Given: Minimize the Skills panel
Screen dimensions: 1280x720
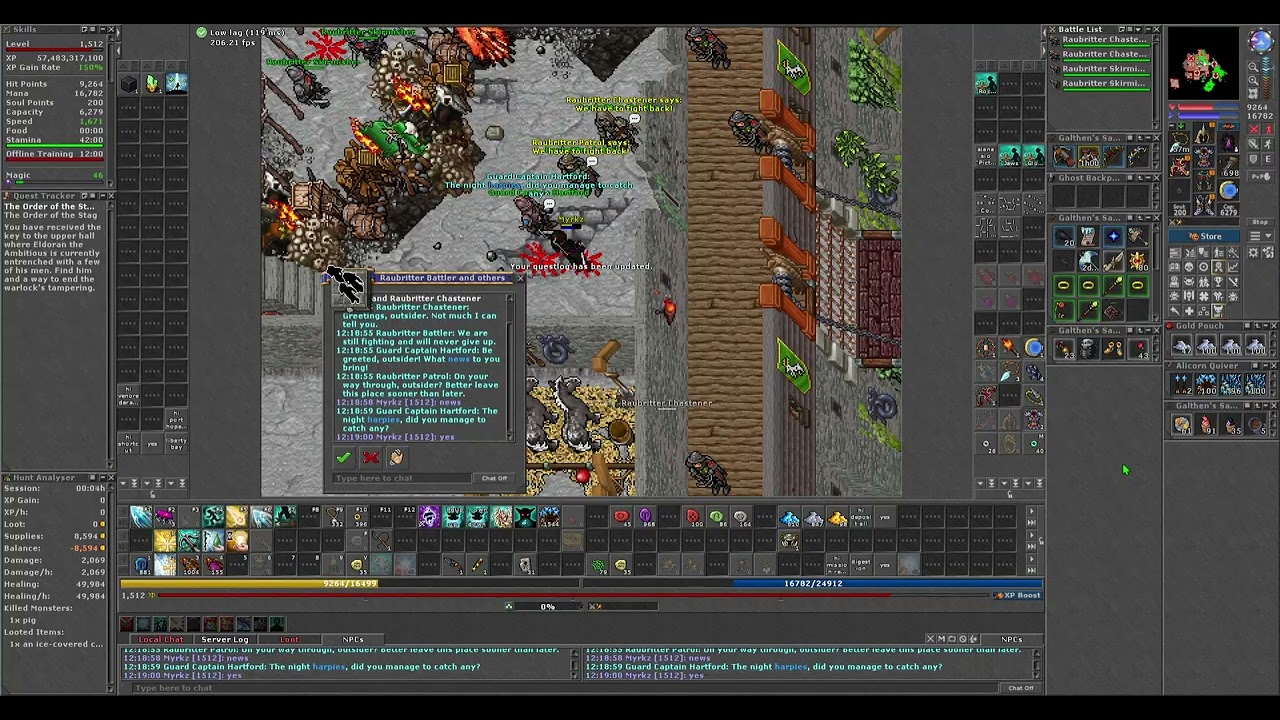Looking at the screenshot, I should pos(103,29).
